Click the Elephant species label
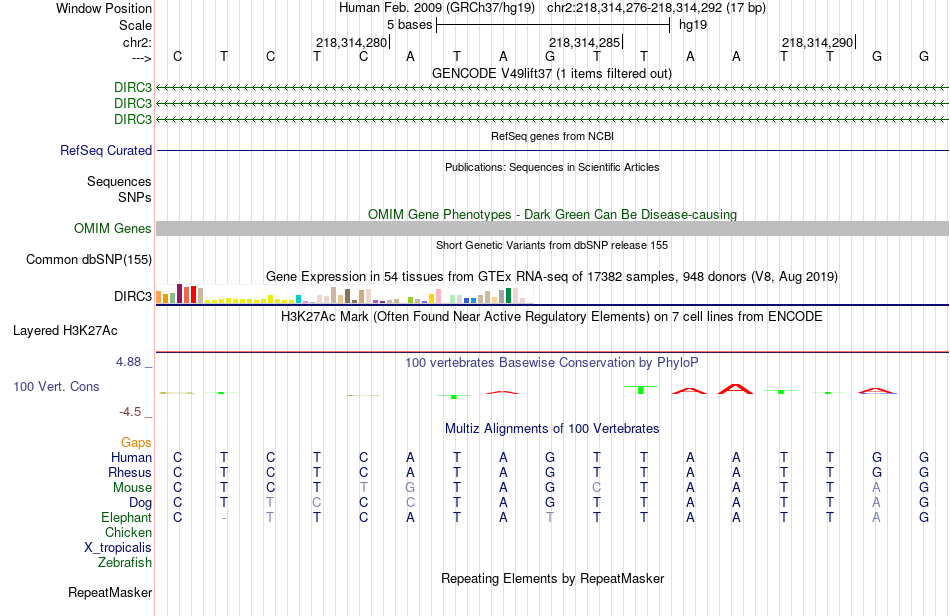950x616 pixels. [127, 517]
